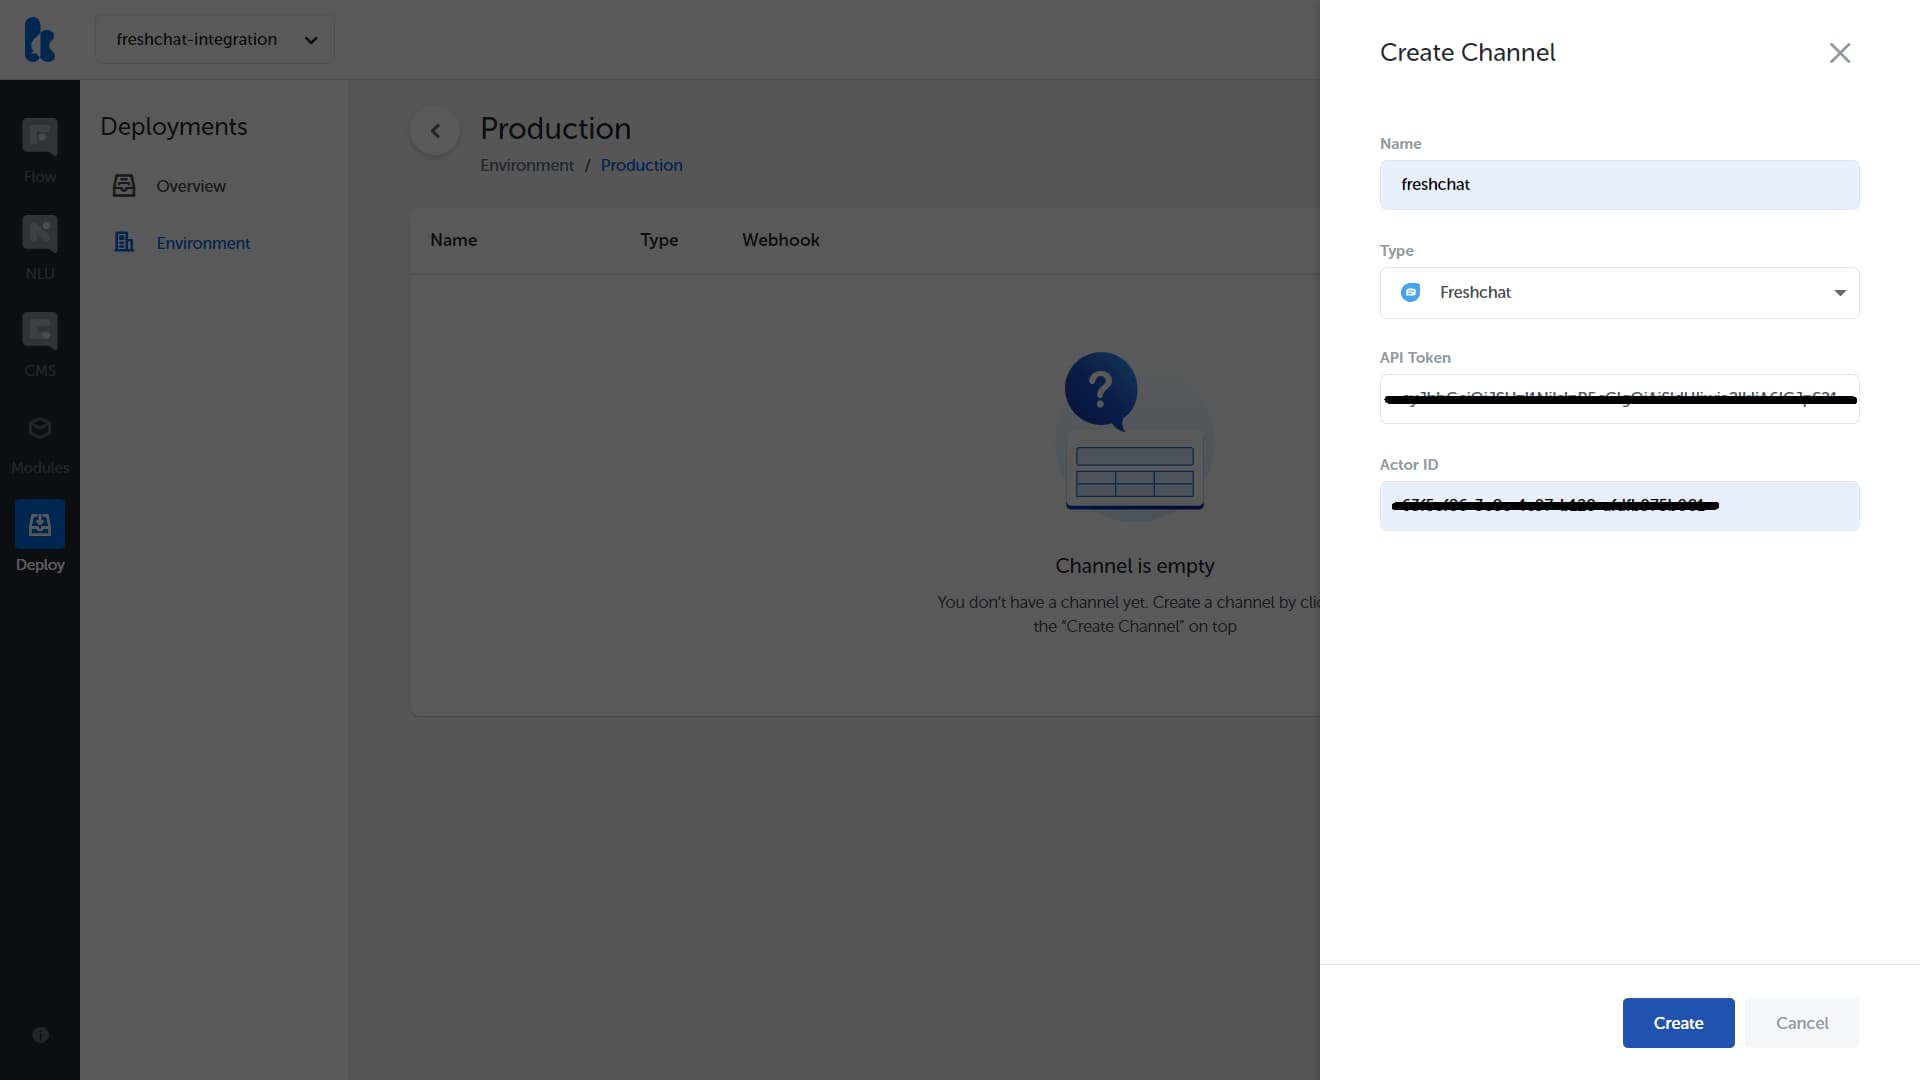Focus the Name input field
This screenshot has width=1920, height=1080.
tap(1619, 185)
